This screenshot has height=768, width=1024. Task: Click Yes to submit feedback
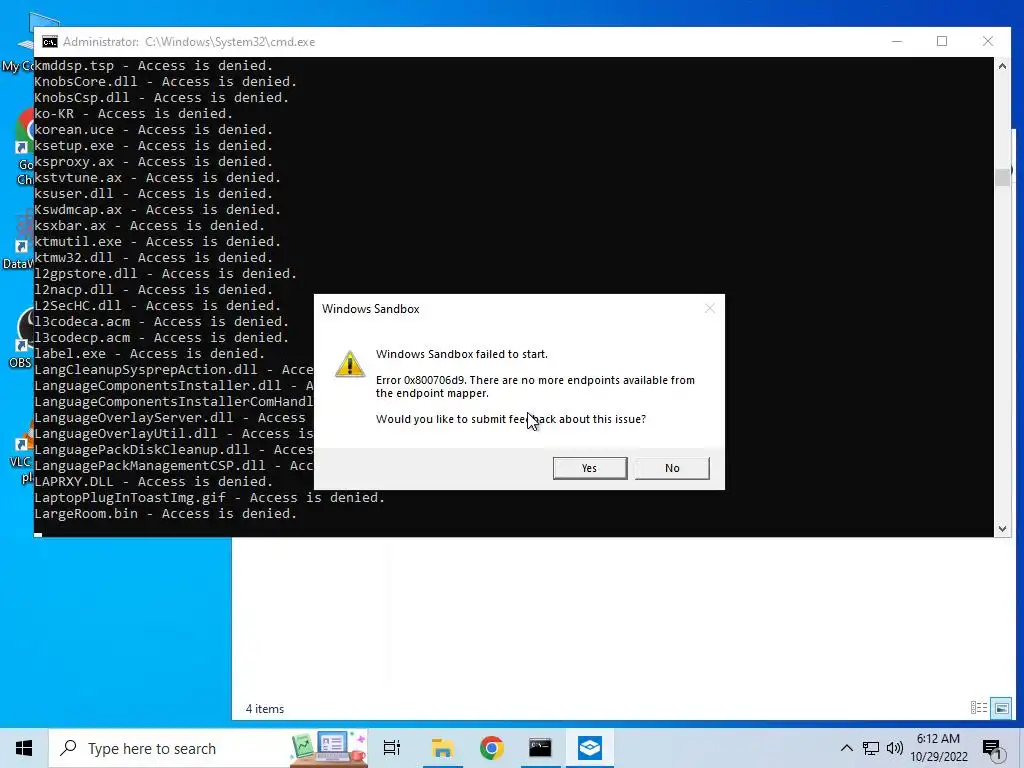pyautogui.click(x=590, y=468)
